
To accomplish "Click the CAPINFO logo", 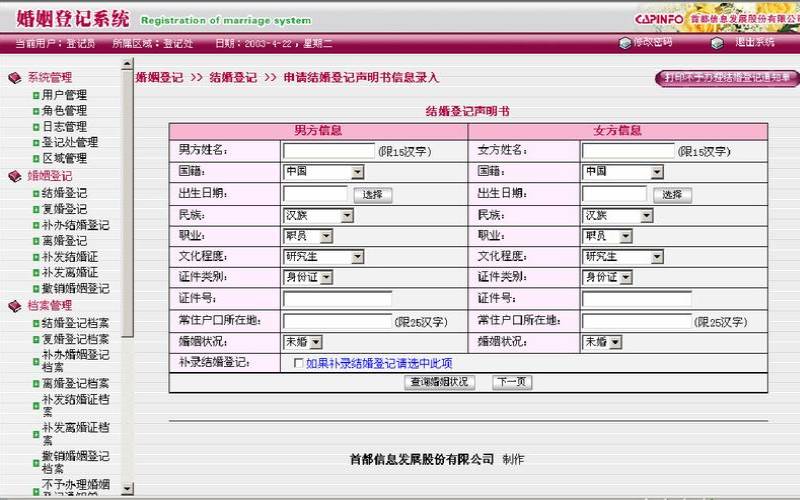I will pyautogui.click(x=659, y=19).
